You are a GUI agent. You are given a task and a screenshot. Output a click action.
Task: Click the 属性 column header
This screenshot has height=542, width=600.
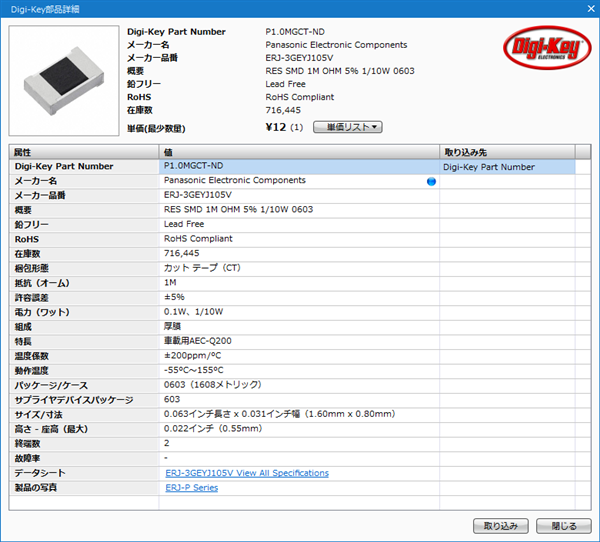[x=84, y=152]
